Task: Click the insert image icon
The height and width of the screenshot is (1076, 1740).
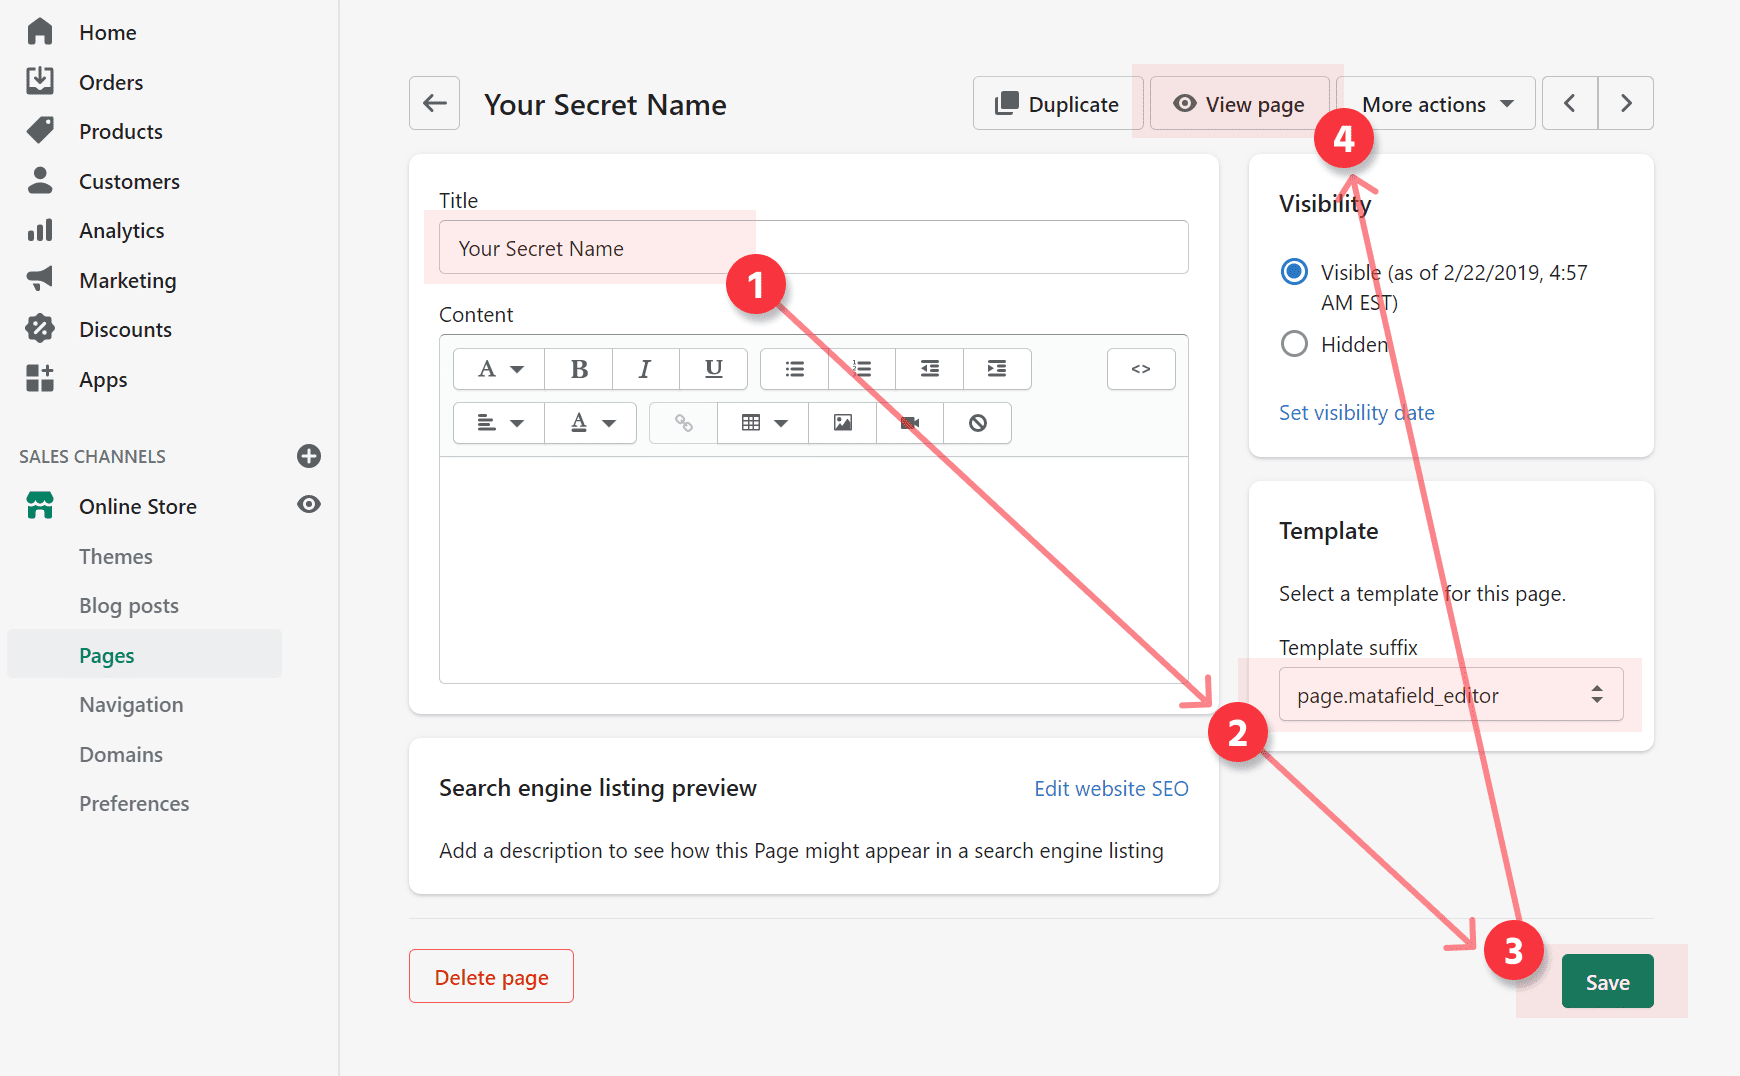Action: 842,423
